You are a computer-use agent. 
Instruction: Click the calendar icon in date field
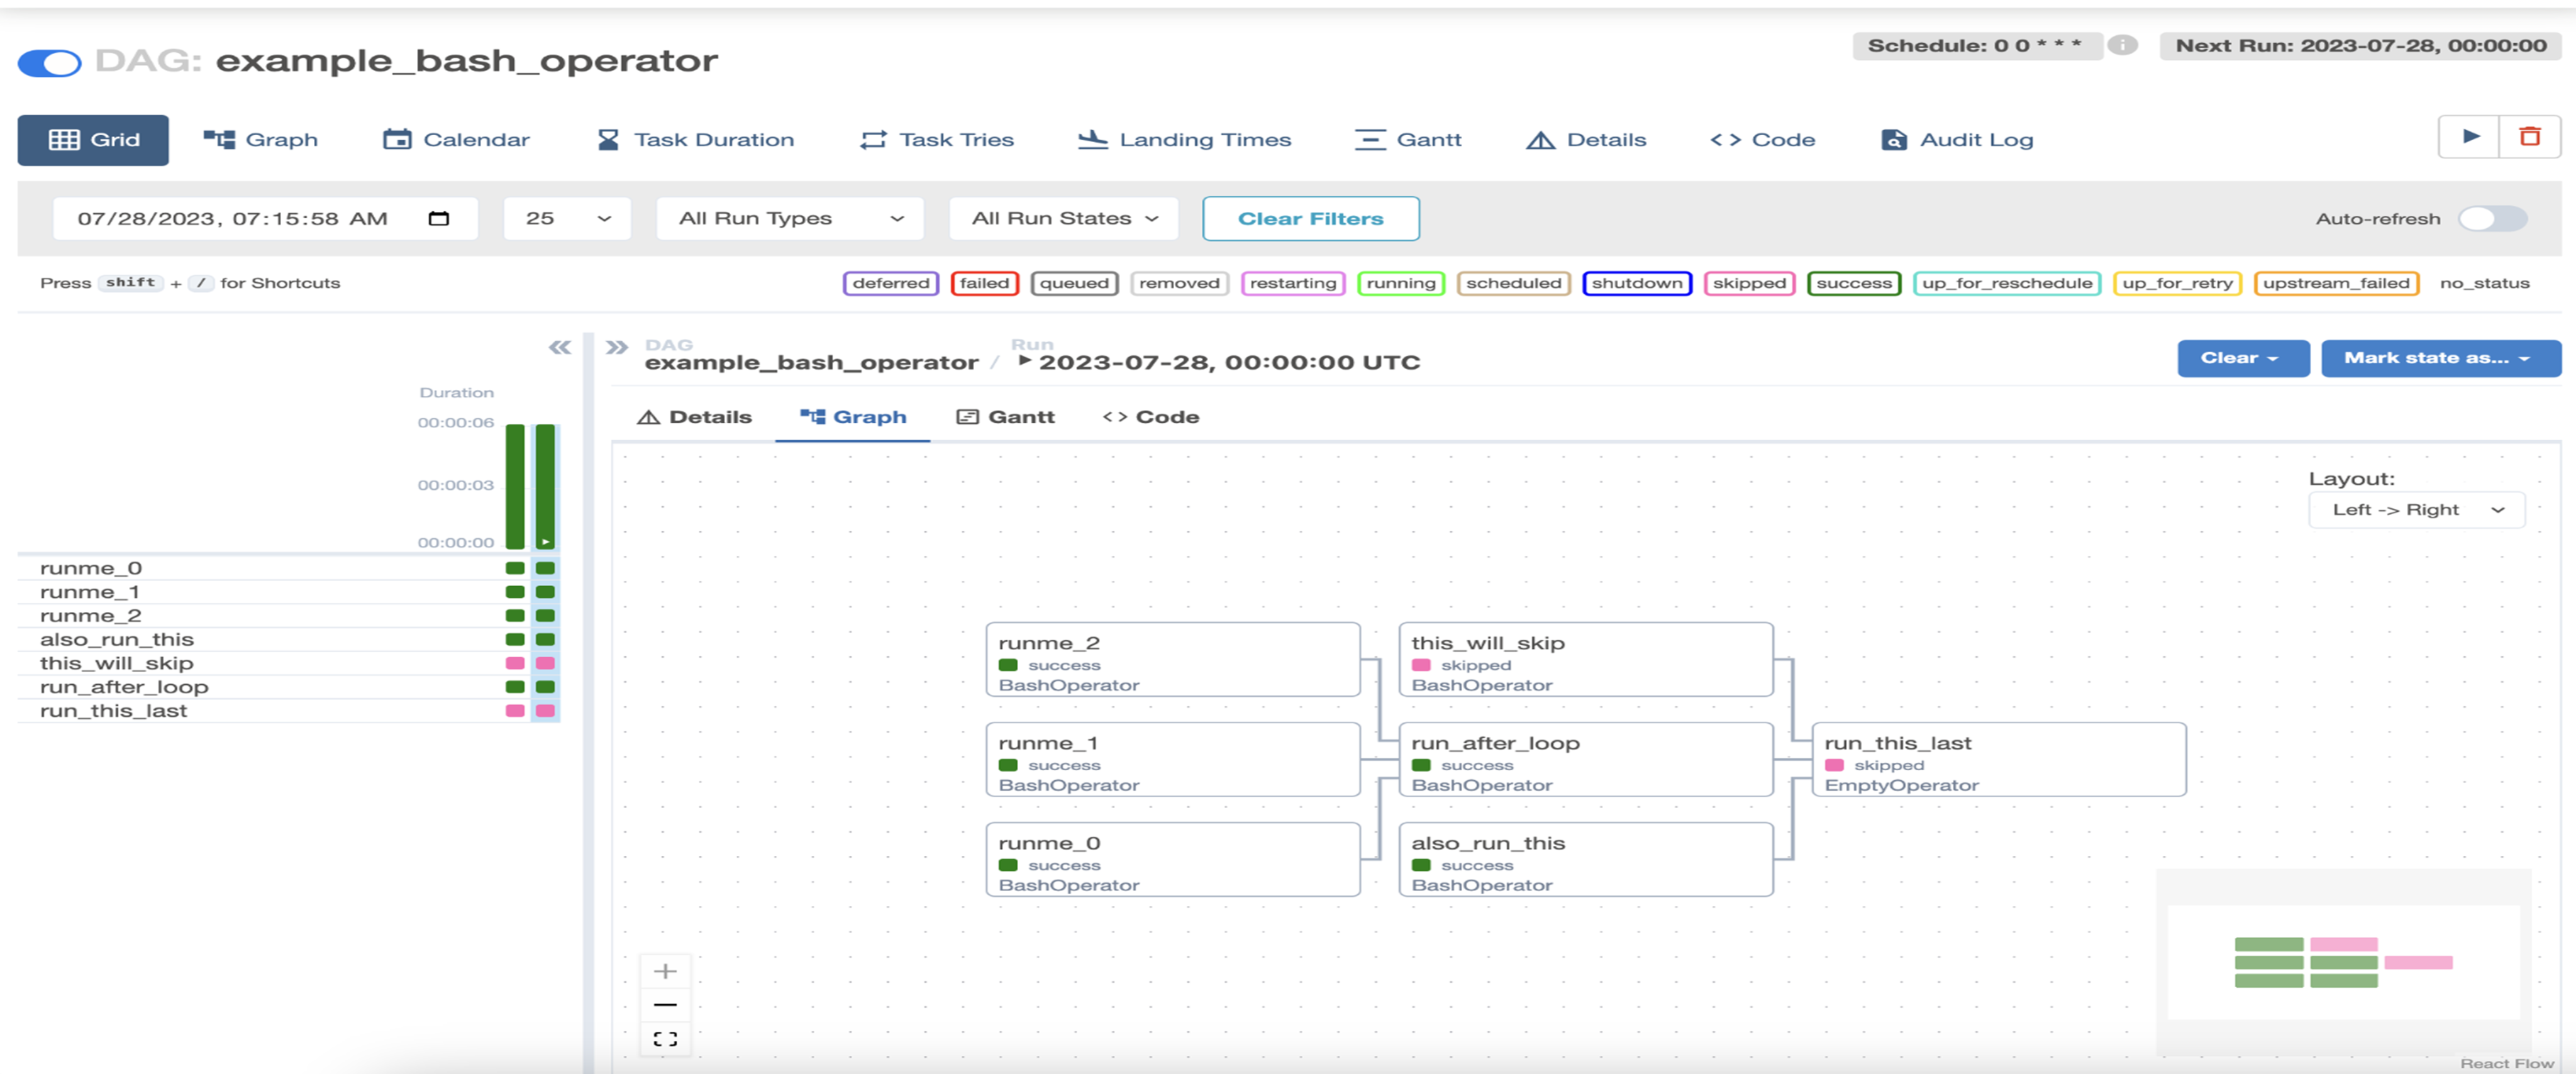438,218
